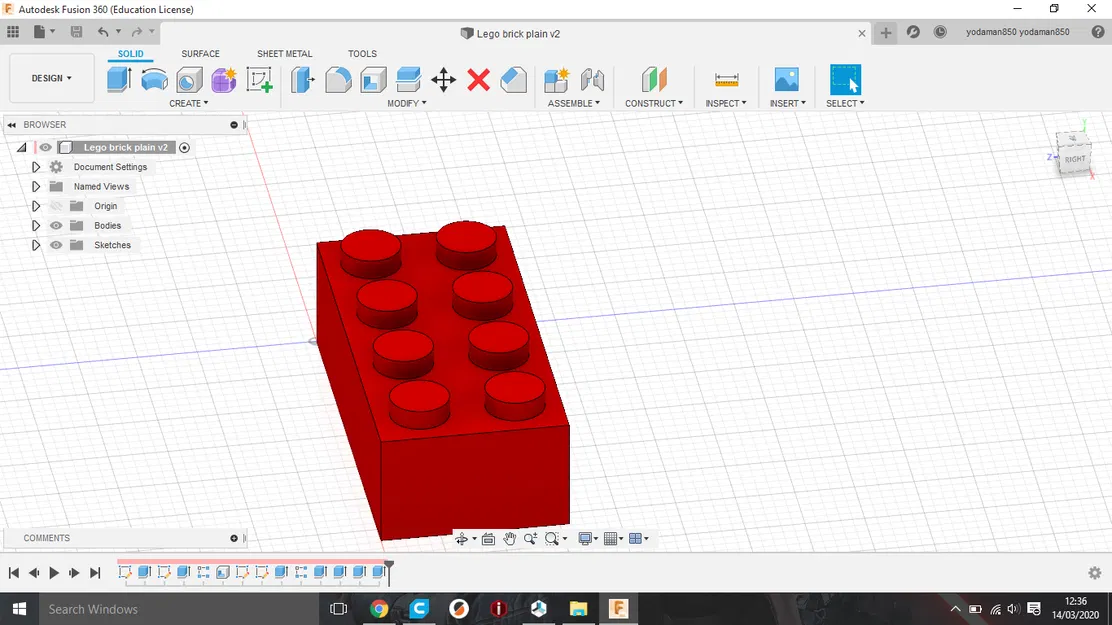Click RIGHT face on the ViewCube
The width and height of the screenshot is (1112, 625).
click(x=1075, y=158)
